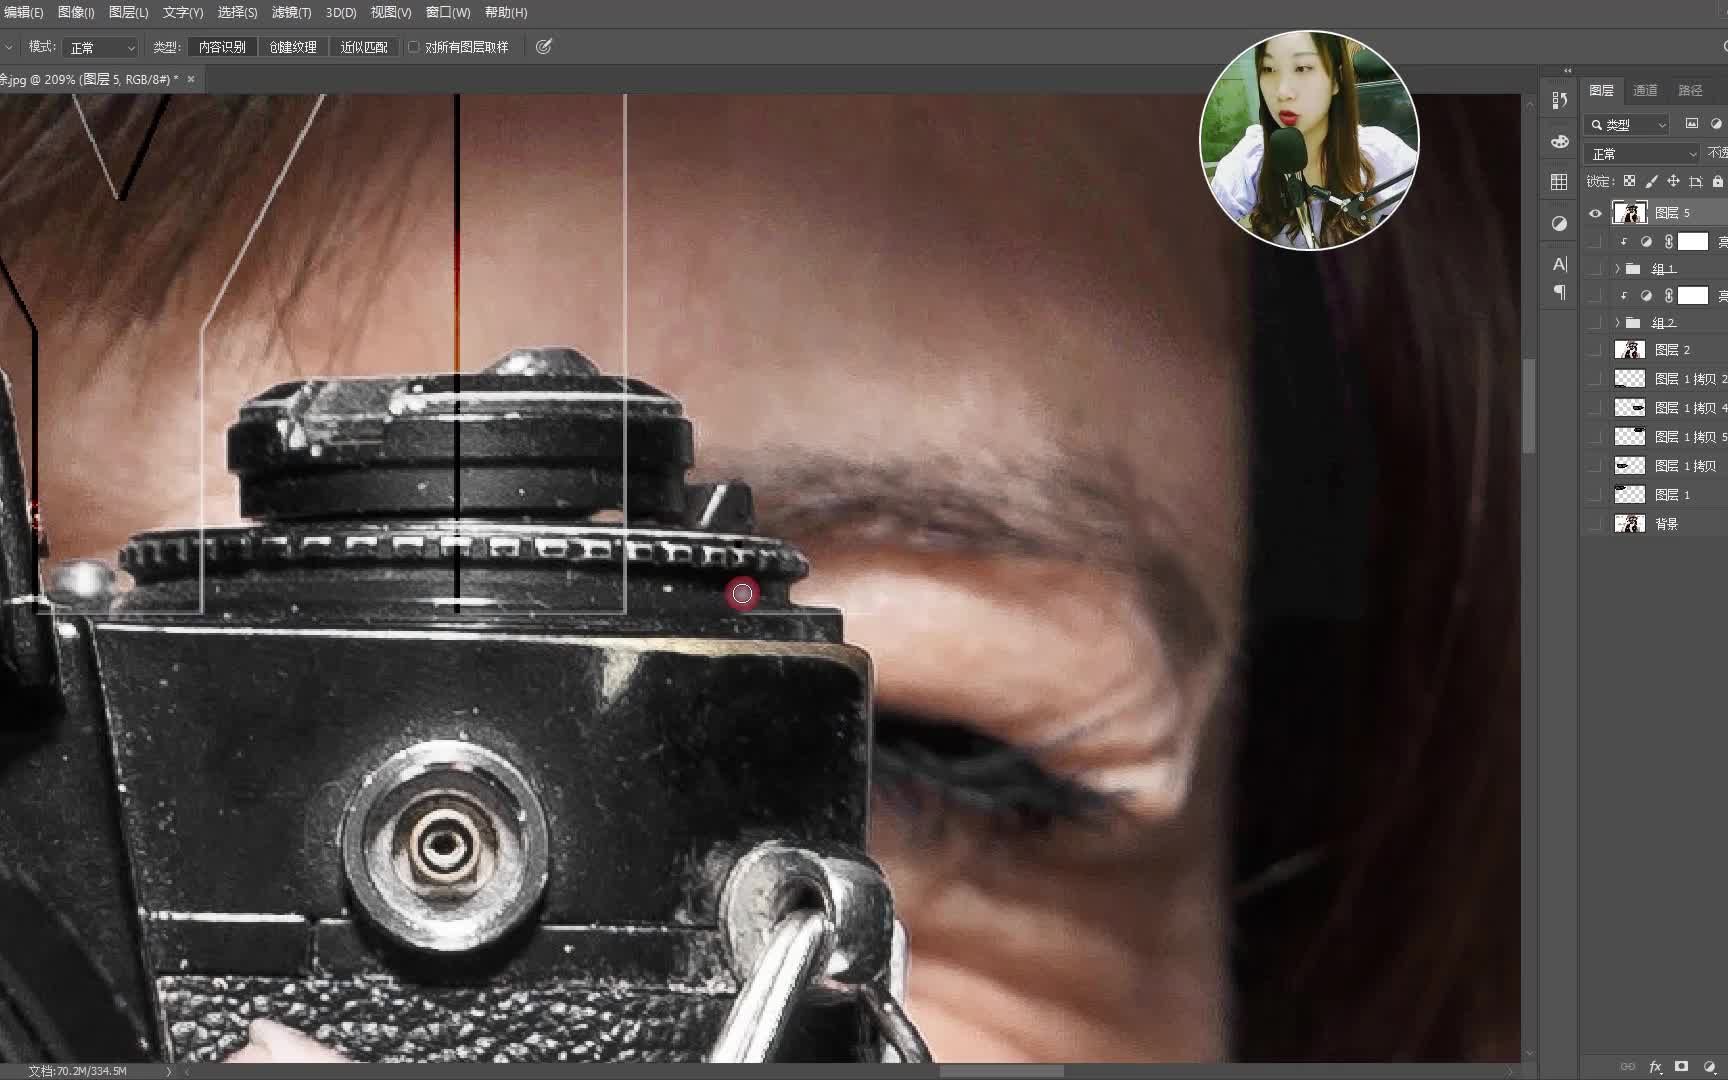The width and height of the screenshot is (1728, 1080).
Task: Lock all padlock icon
Action: (1717, 181)
